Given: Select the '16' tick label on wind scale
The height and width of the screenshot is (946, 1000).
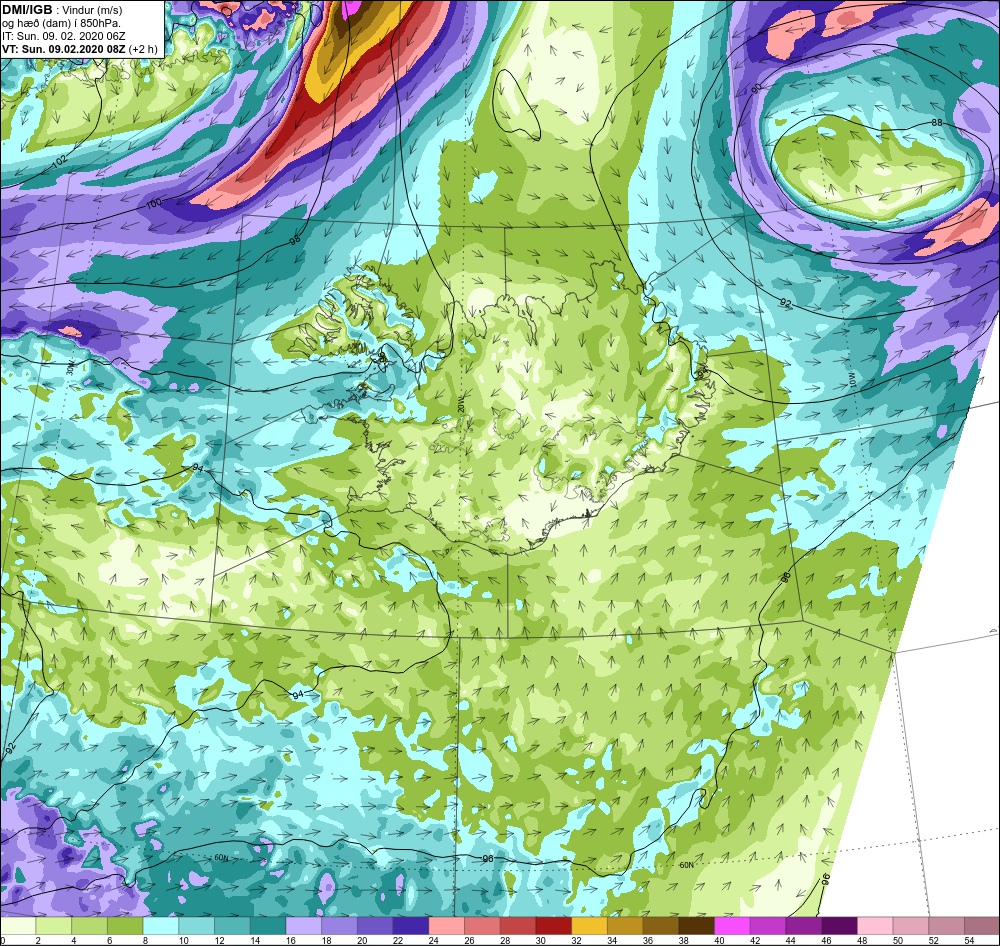Looking at the screenshot, I should (291, 940).
